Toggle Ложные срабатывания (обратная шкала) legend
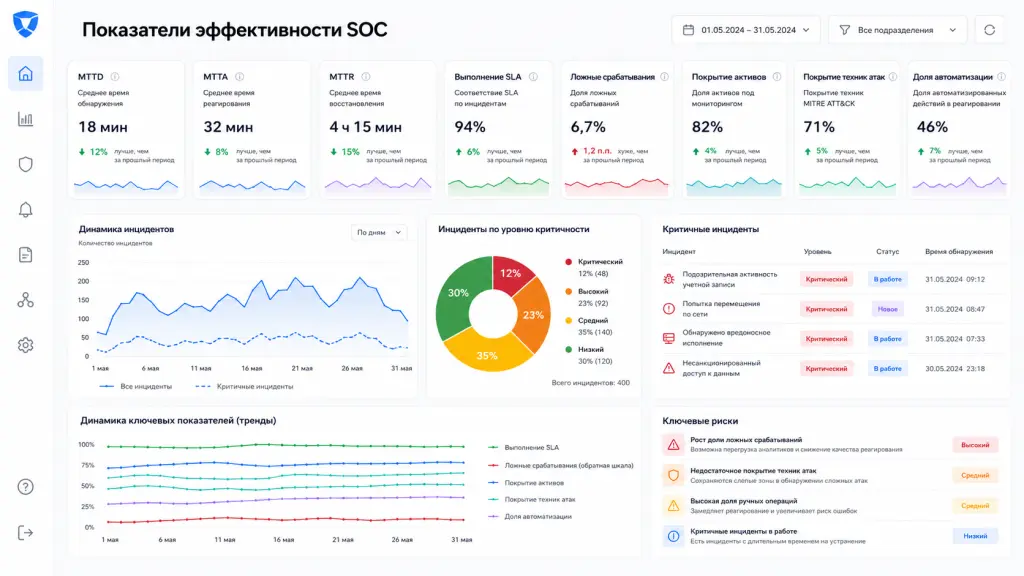This screenshot has width=1024, height=576. 561,466
